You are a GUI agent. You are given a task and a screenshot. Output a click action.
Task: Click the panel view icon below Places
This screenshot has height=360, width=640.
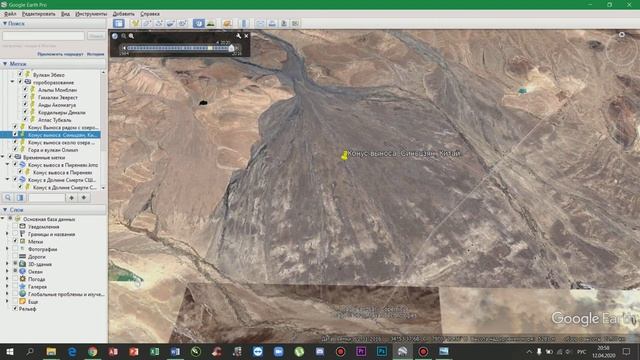tap(20, 198)
